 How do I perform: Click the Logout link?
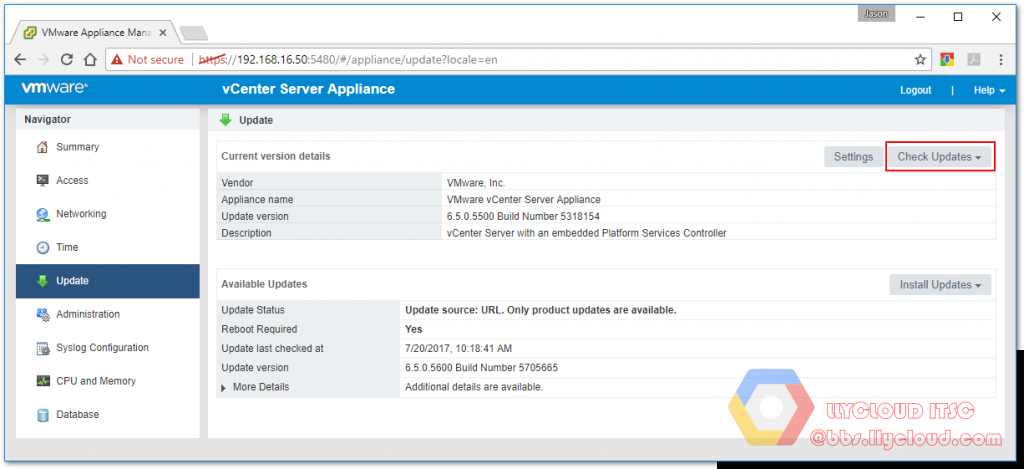click(x=916, y=90)
